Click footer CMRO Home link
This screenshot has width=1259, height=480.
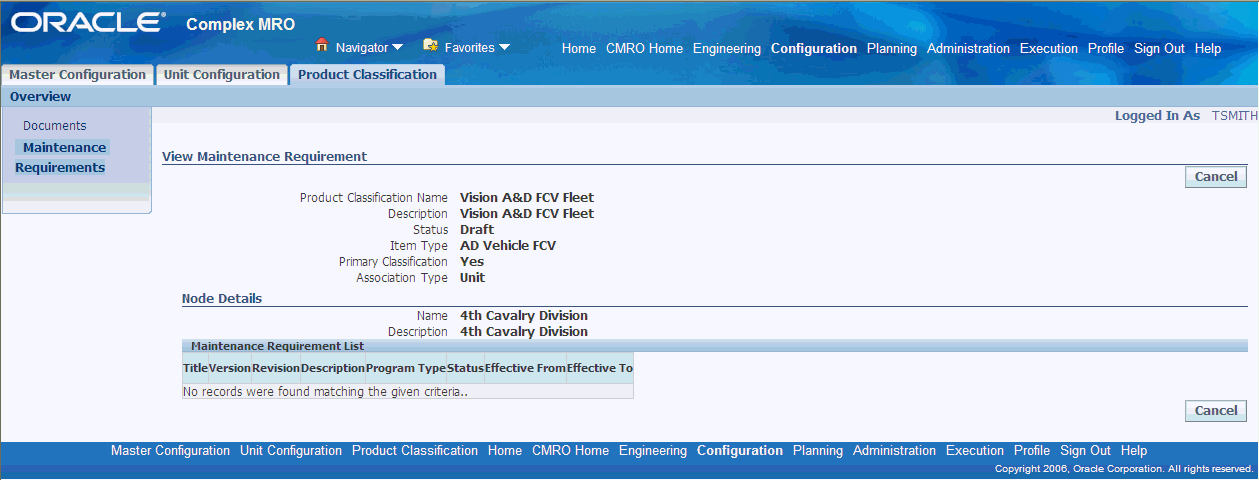pos(570,451)
